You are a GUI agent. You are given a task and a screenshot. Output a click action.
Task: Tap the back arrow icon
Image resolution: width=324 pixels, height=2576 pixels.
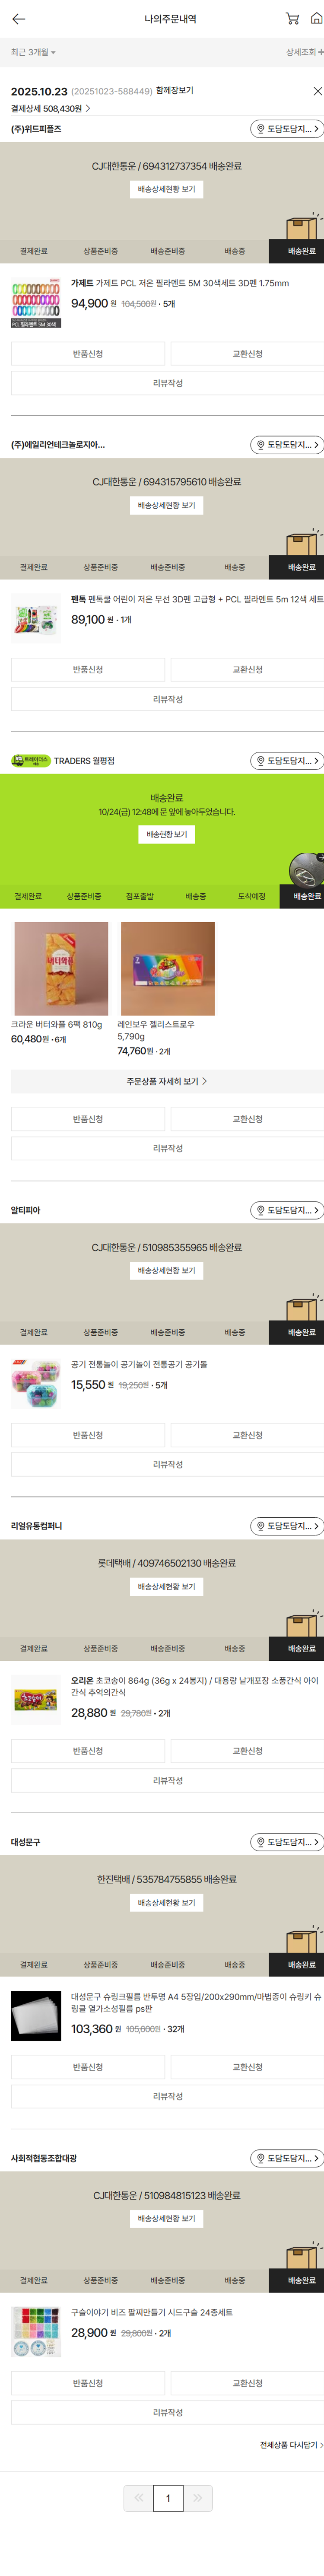18,19
